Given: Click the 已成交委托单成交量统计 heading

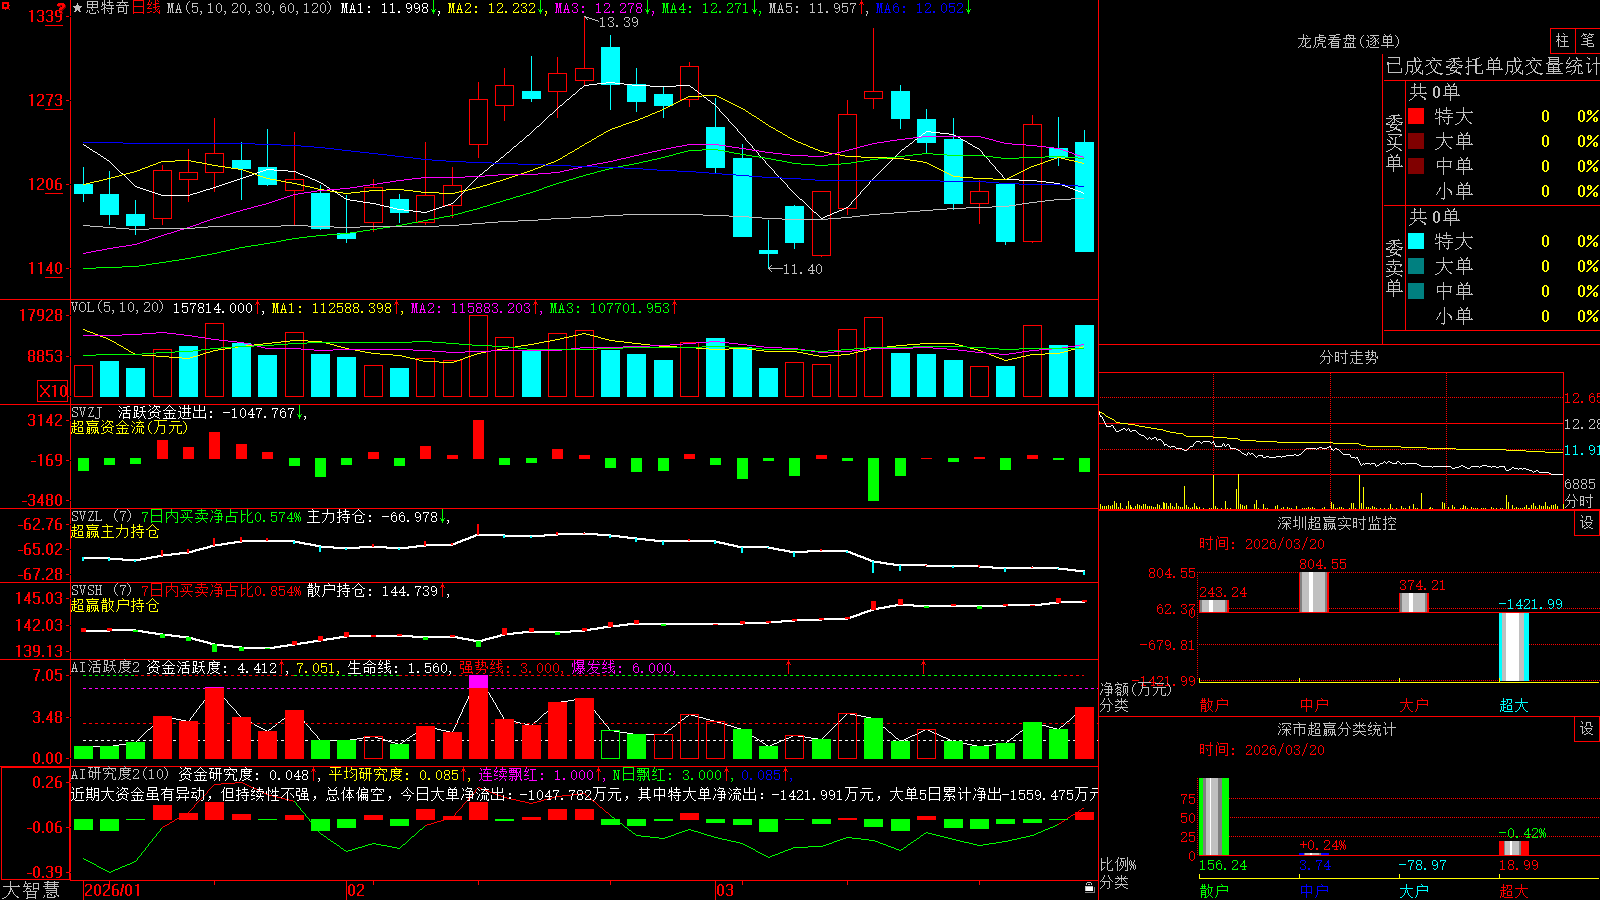Looking at the screenshot, I should (x=1492, y=66).
